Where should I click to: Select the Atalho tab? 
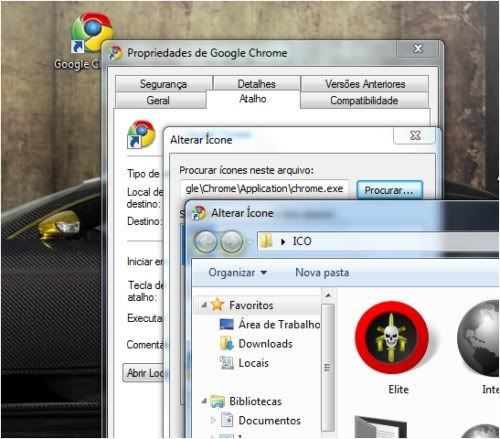[x=253, y=99]
